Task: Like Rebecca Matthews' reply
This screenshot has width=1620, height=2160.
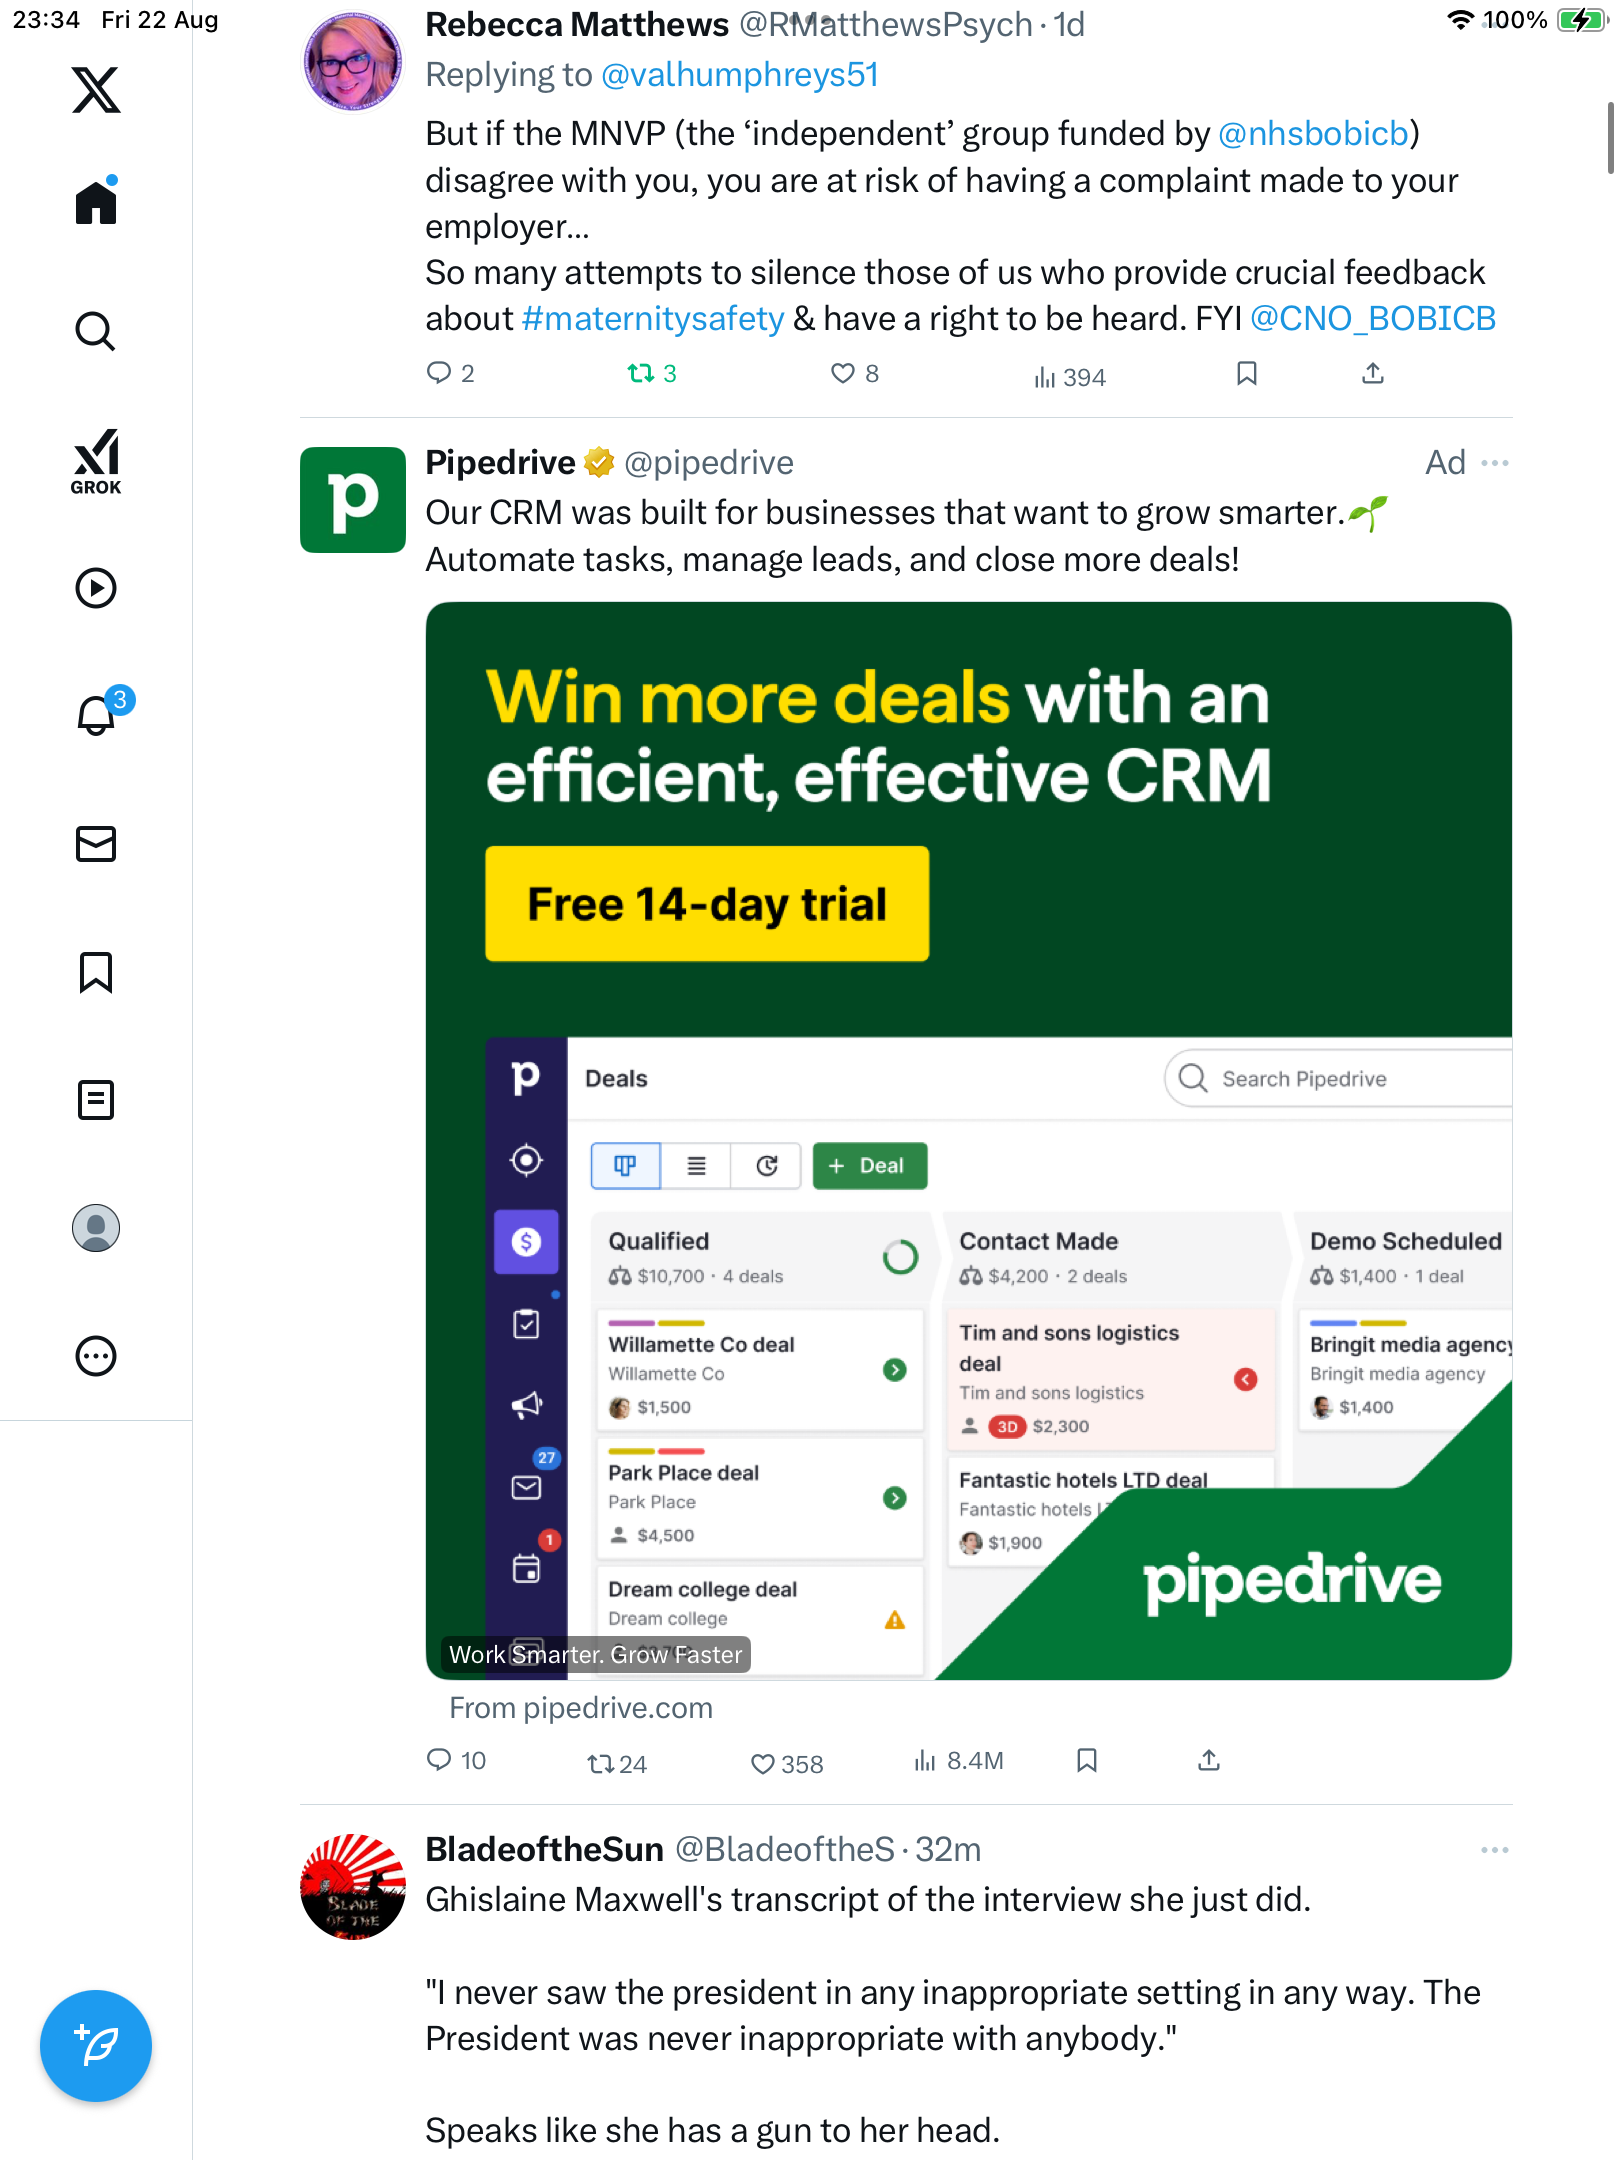Action: [843, 374]
